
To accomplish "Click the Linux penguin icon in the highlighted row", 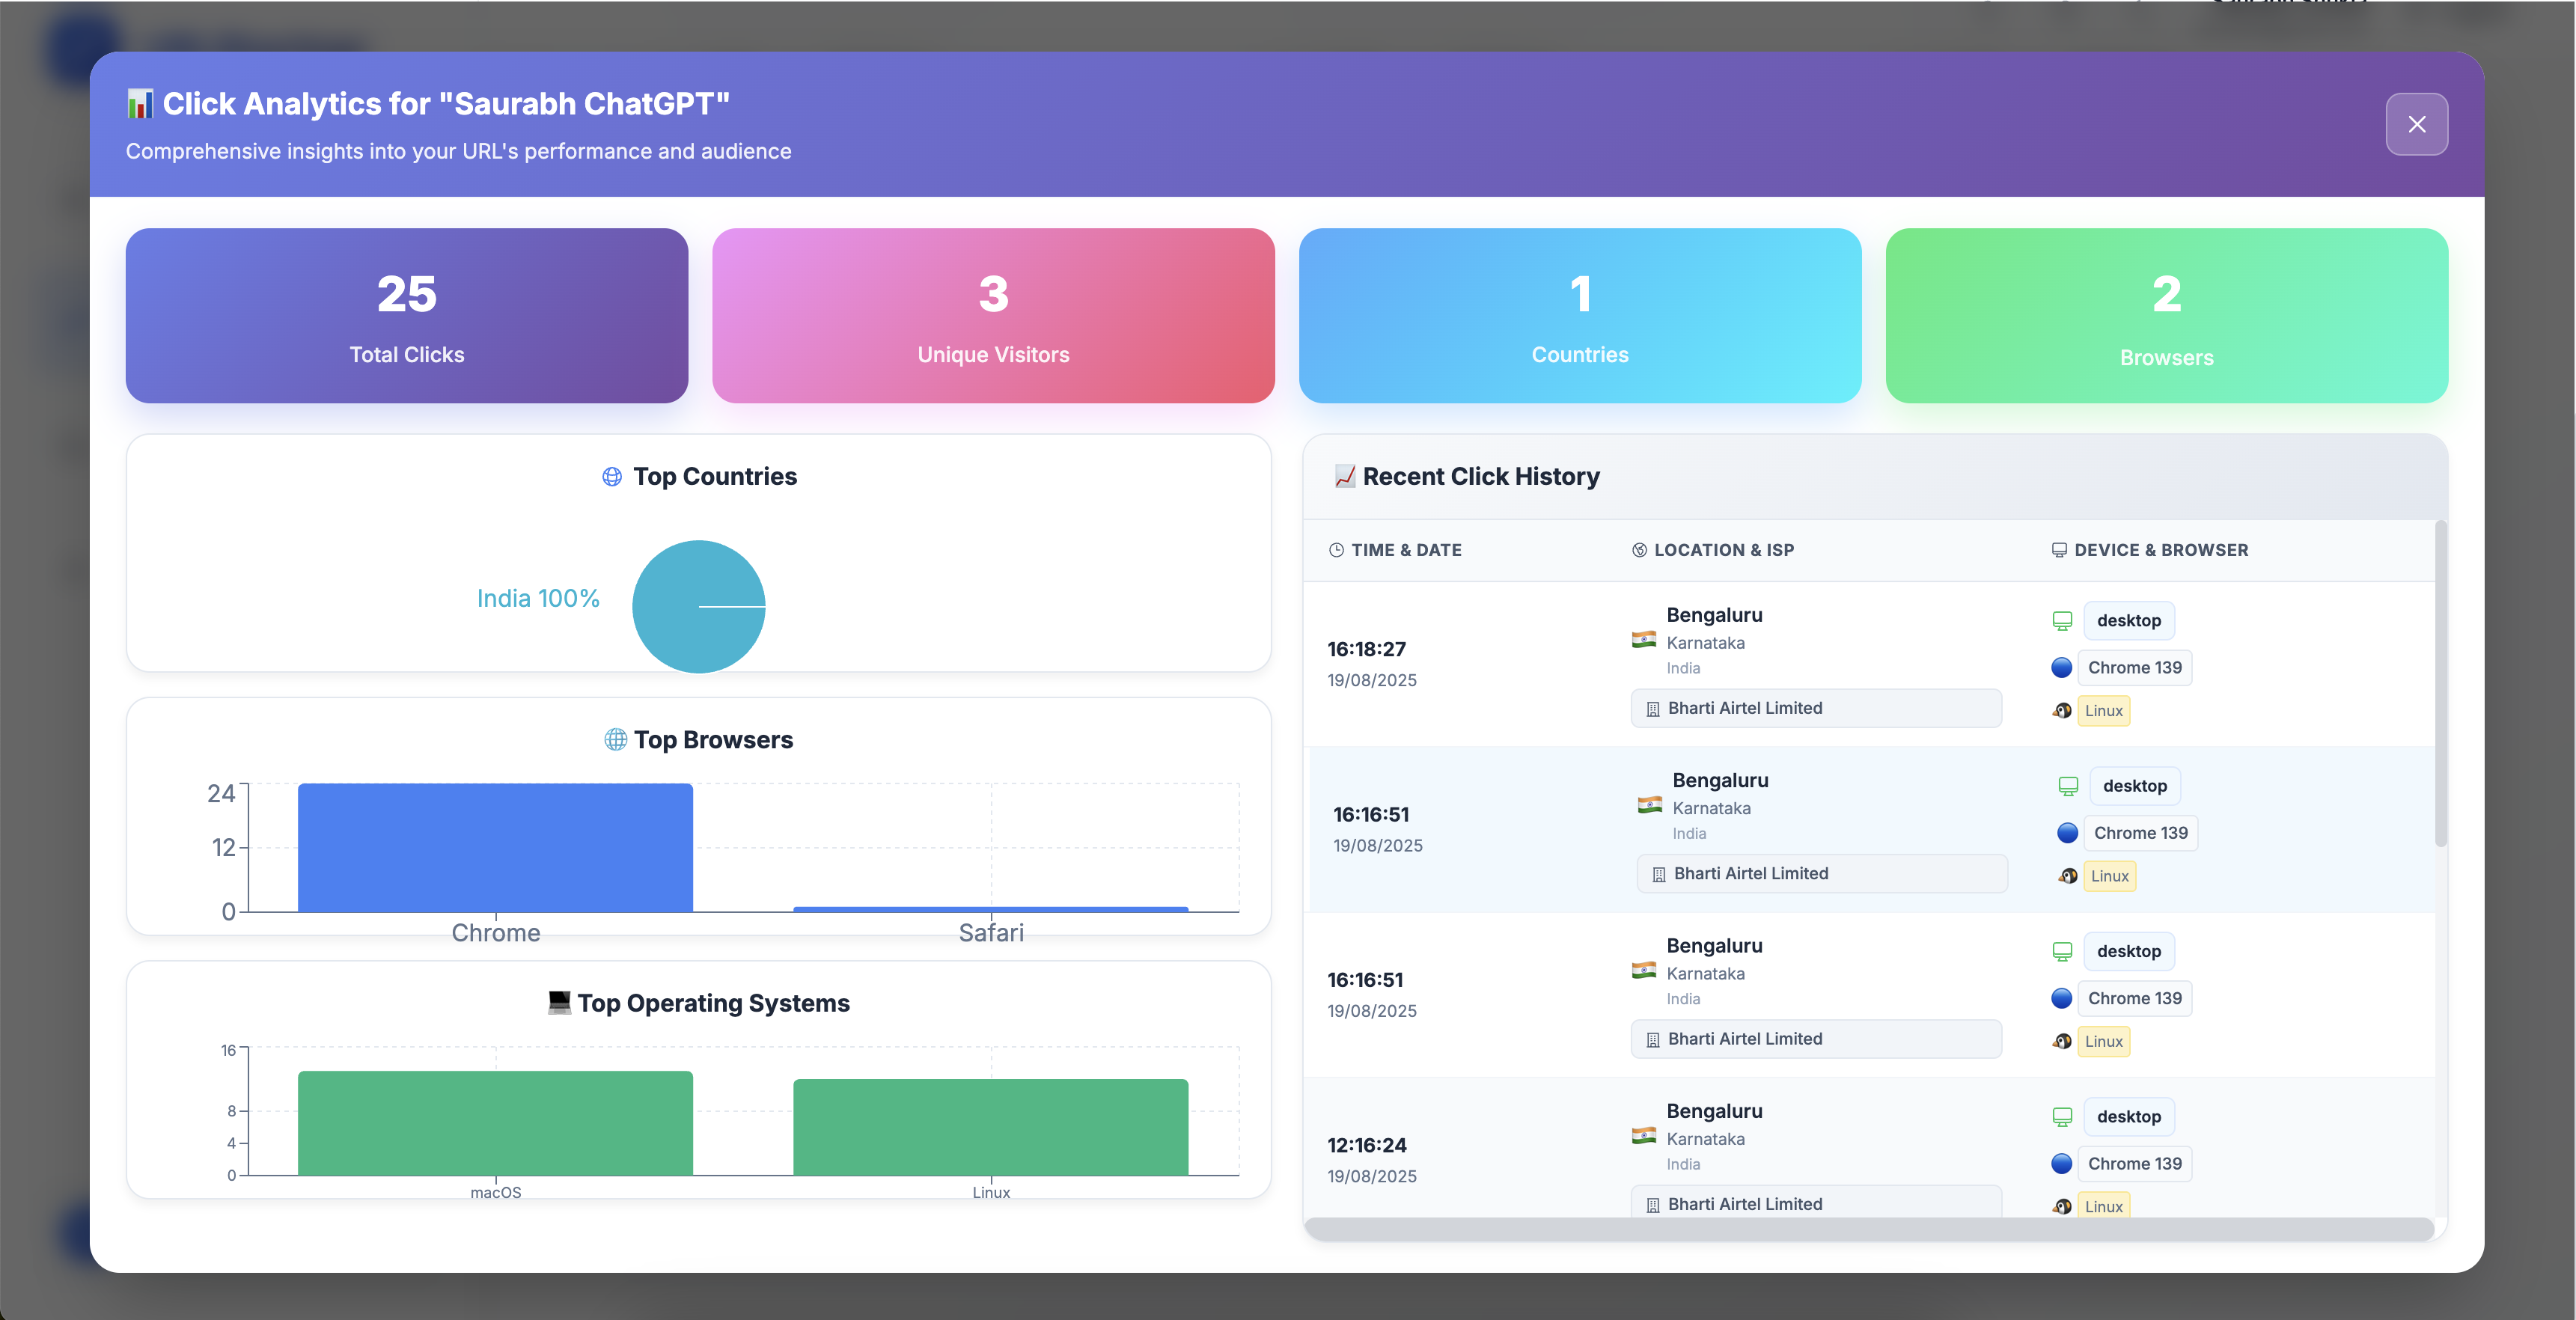I will click(x=2067, y=876).
